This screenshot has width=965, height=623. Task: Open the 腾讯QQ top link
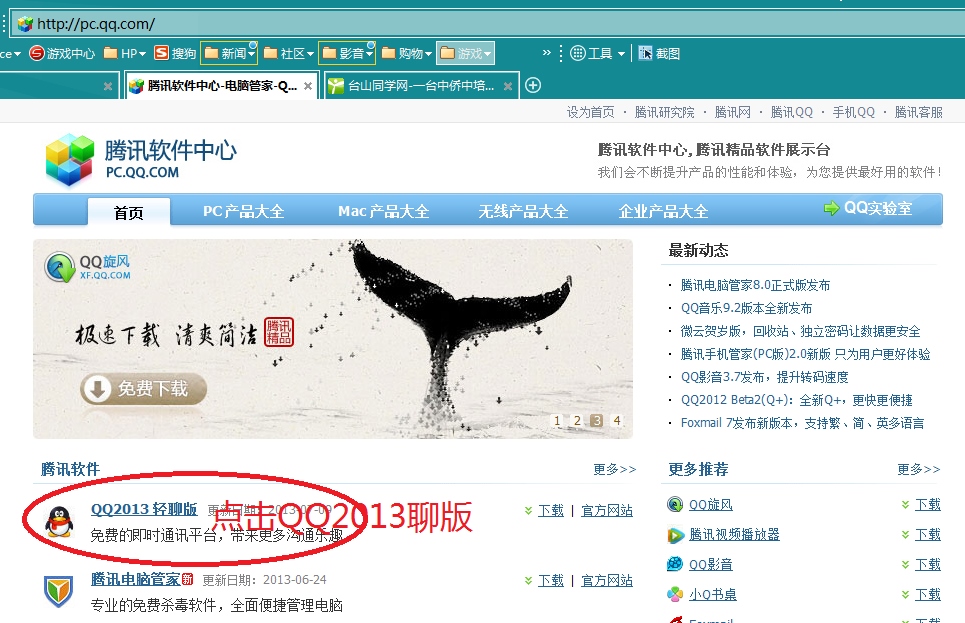[x=791, y=112]
